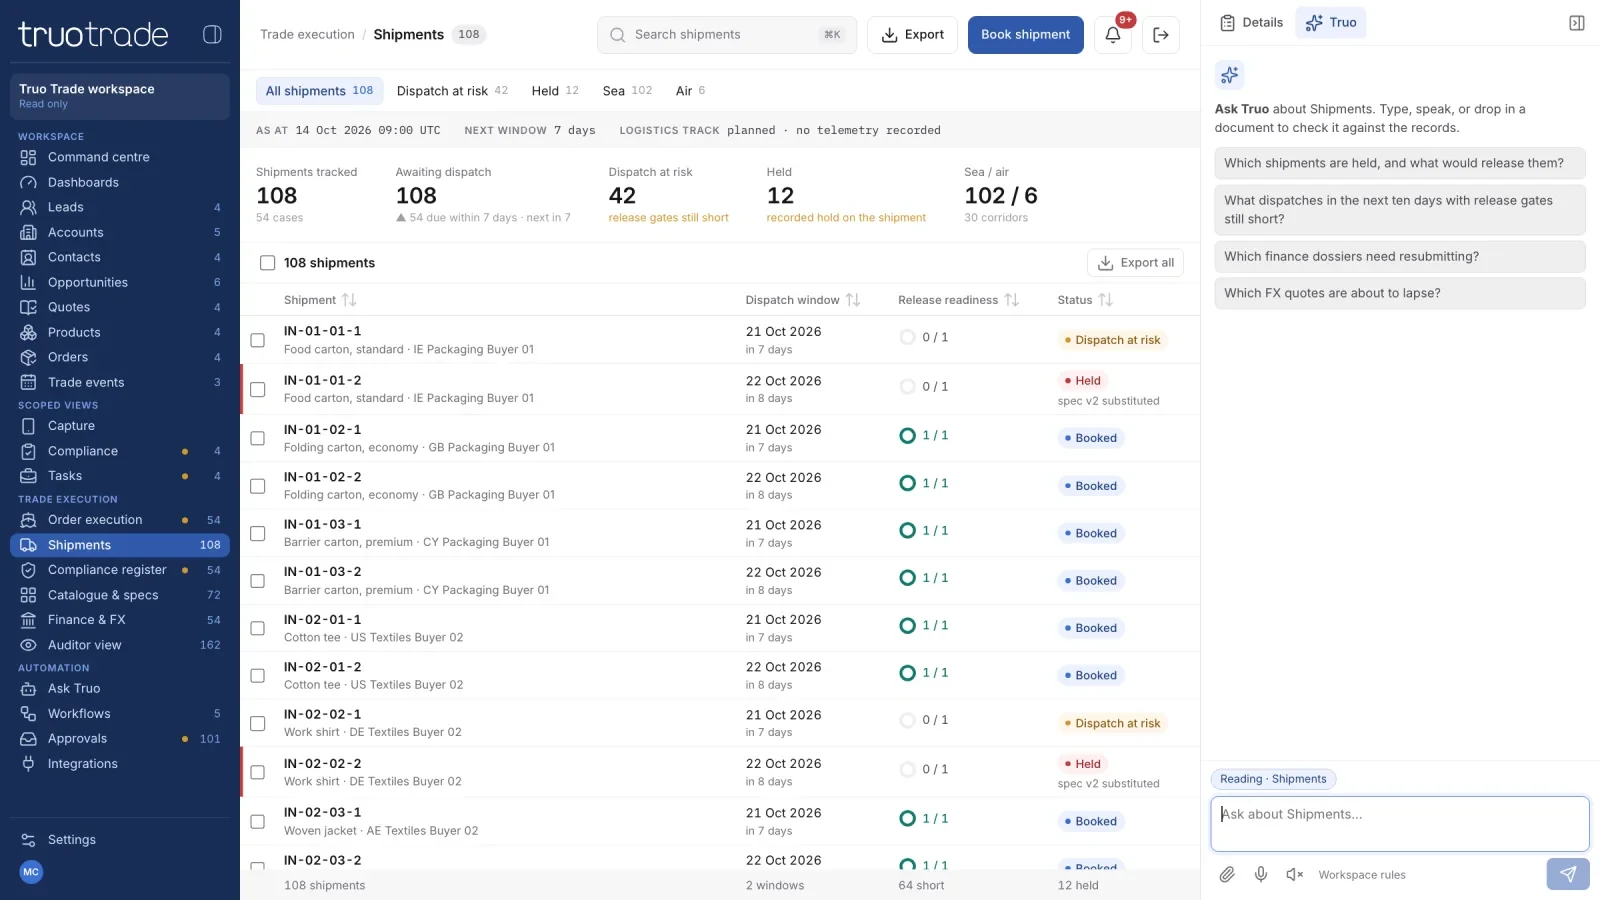Open Finance & FX section
This screenshot has width=1600, height=900.
pyautogui.click(x=120, y=620)
